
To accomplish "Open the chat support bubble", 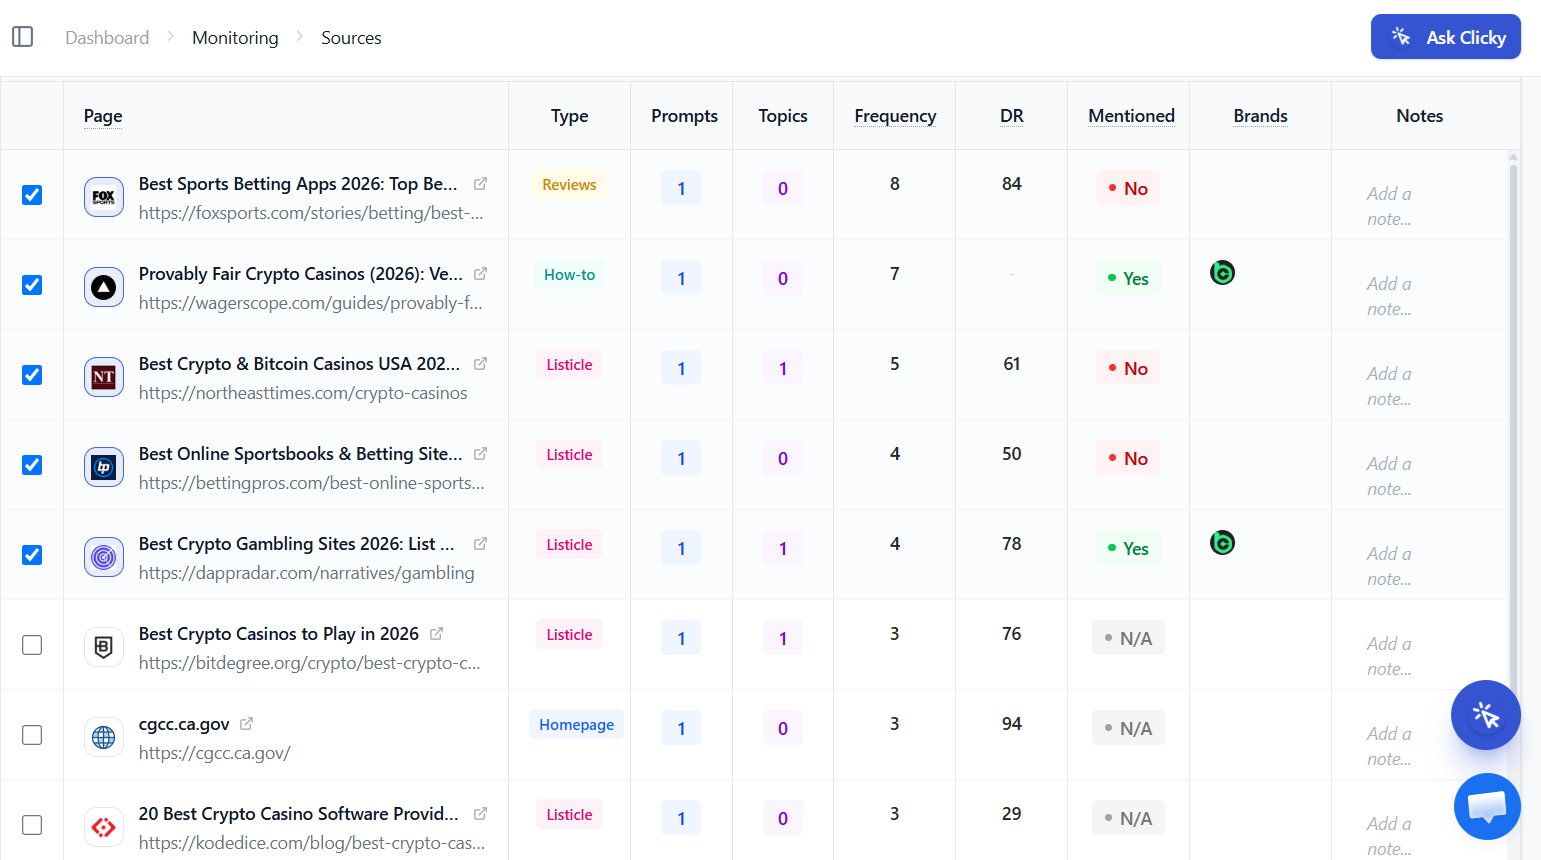I will tap(1487, 806).
